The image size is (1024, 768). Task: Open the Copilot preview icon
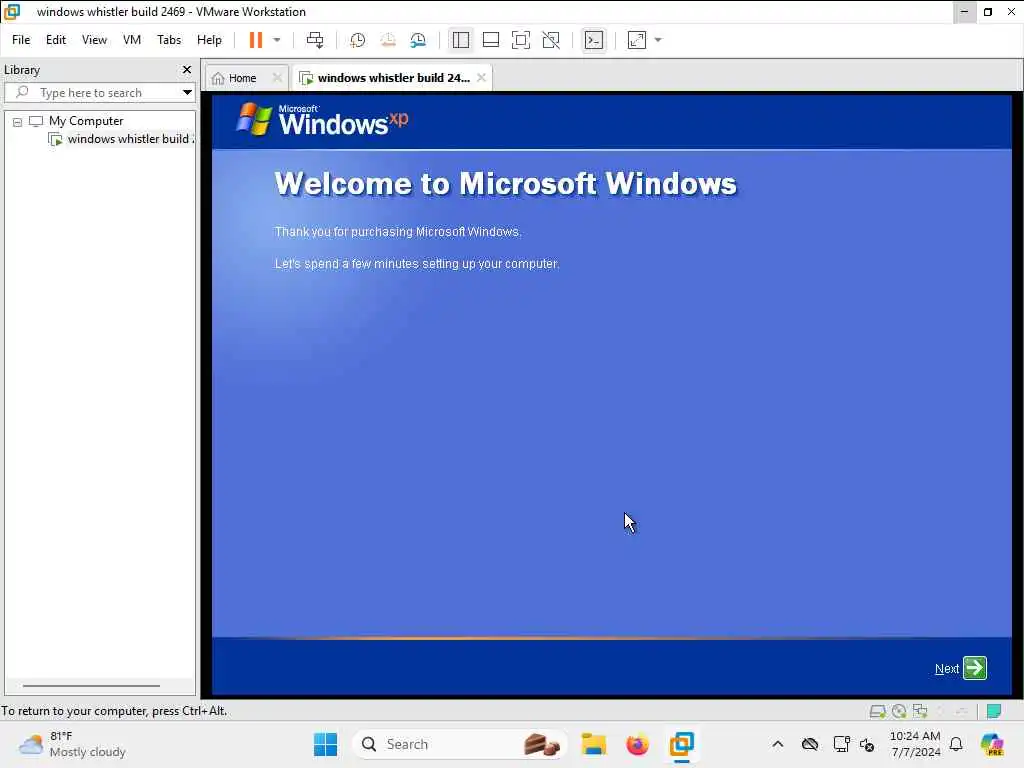click(992, 744)
